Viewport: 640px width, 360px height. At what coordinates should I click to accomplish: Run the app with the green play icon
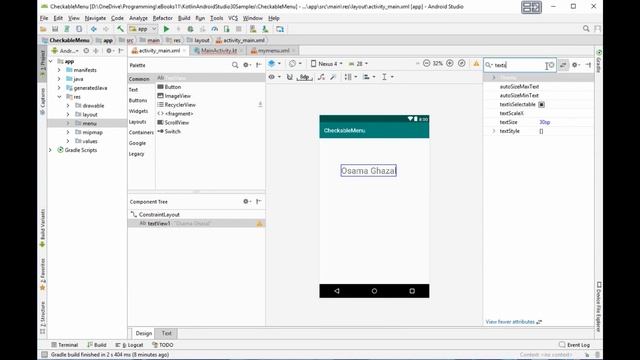(166, 29)
